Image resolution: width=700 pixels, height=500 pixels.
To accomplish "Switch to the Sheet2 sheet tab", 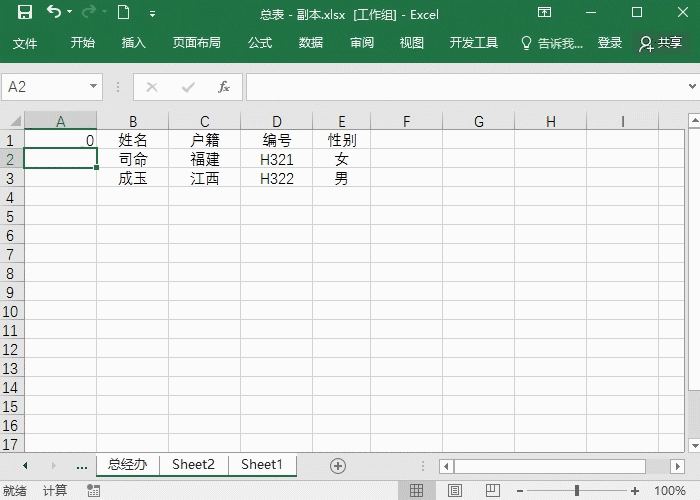I will (x=193, y=465).
